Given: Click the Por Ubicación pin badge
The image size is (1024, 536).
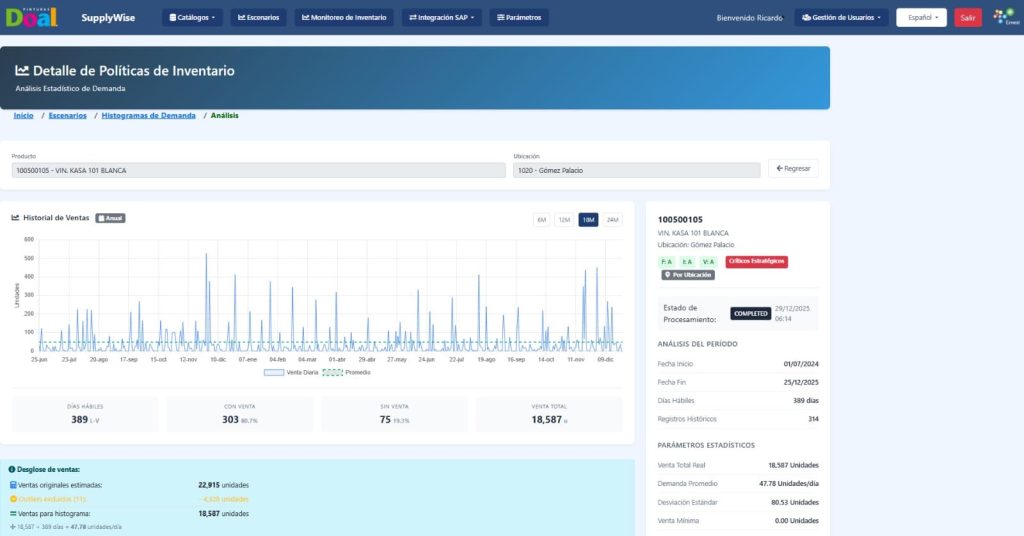Looking at the screenshot, I should coord(688,274).
